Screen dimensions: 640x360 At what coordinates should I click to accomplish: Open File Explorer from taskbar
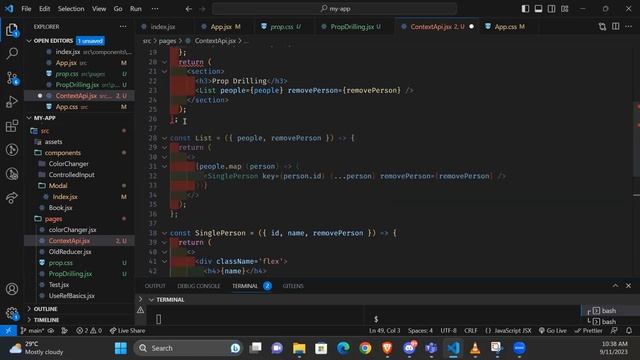299,348
